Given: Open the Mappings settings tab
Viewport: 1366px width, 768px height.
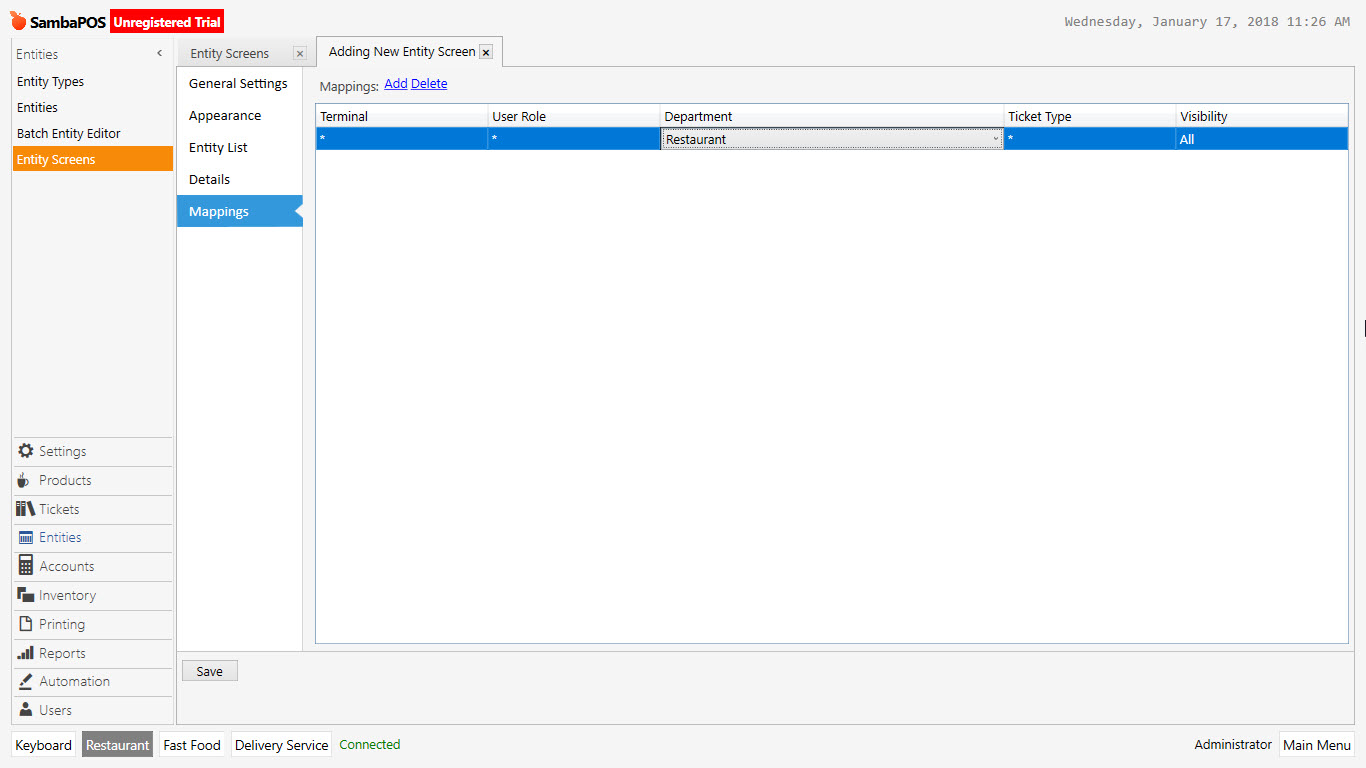Looking at the screenshot, I should 219,211.
